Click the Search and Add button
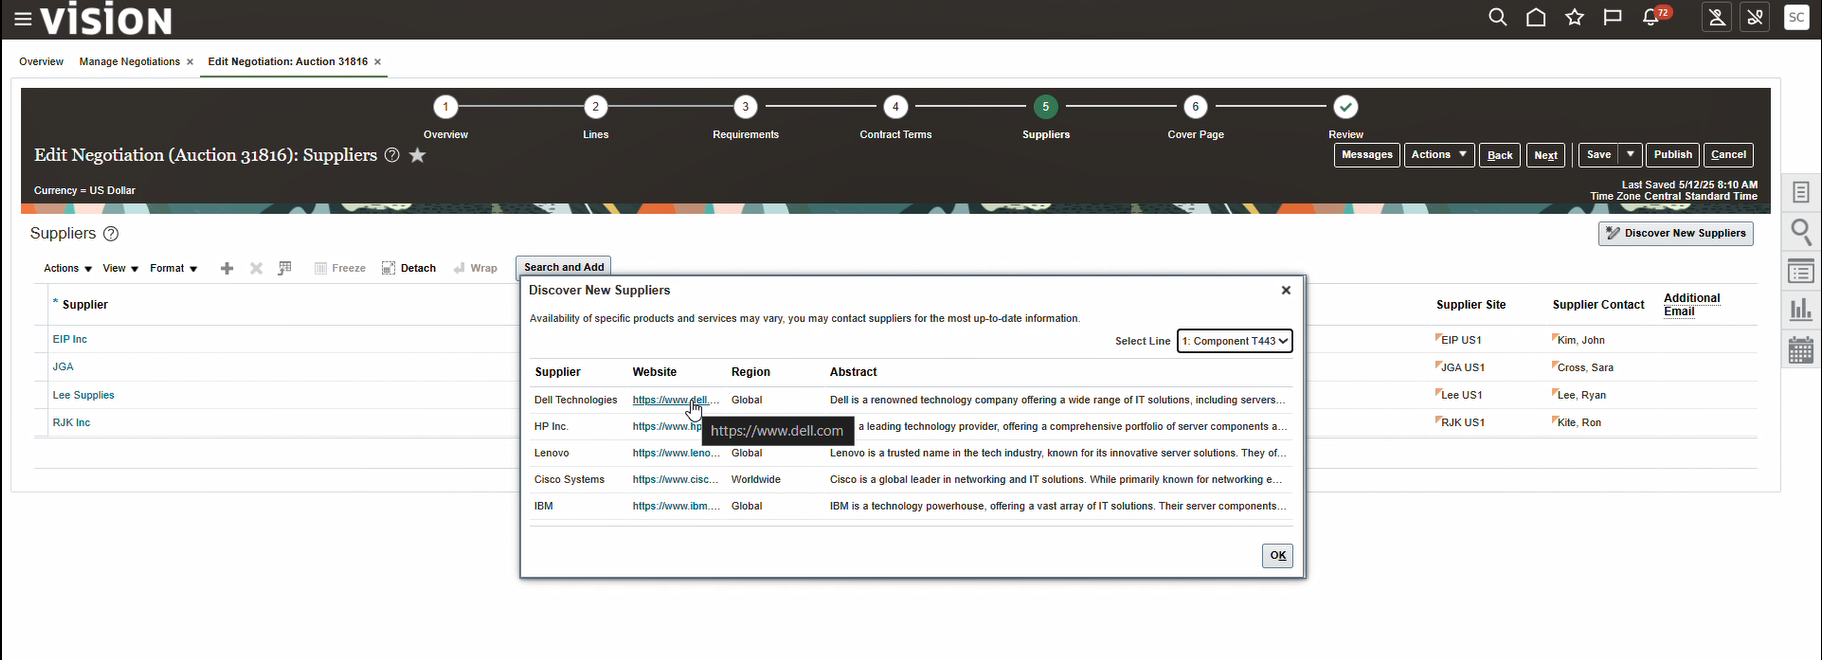Viewport: 1822px width, 660px height. (564, 267)
